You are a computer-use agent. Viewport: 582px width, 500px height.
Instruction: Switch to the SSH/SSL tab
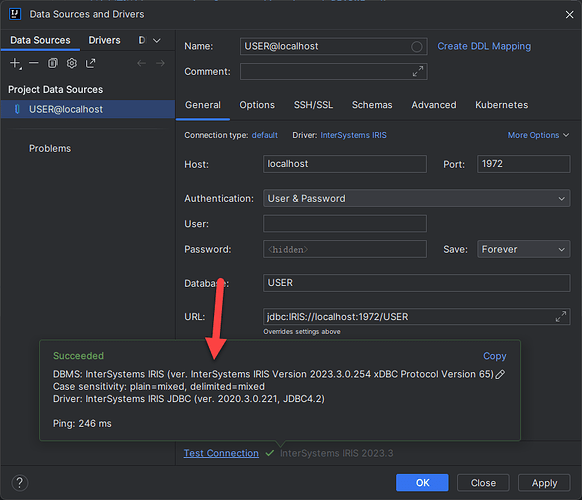[x=313, y=105]
